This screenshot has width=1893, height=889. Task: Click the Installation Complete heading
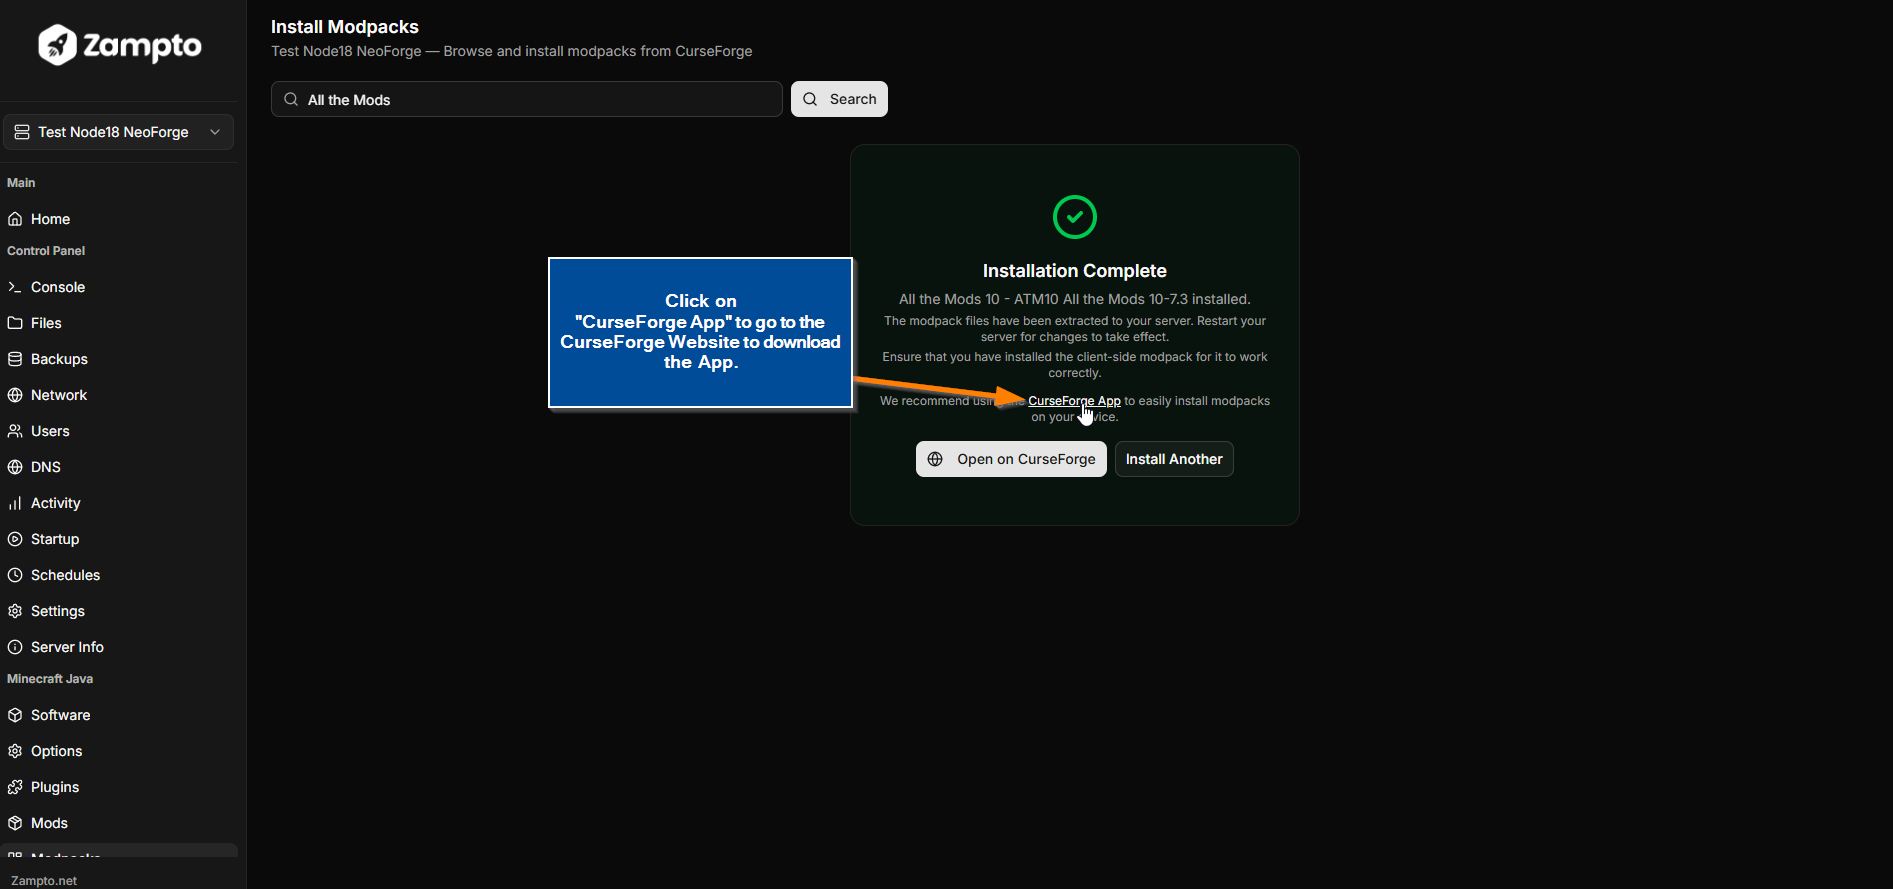(x=1075, y=271)
